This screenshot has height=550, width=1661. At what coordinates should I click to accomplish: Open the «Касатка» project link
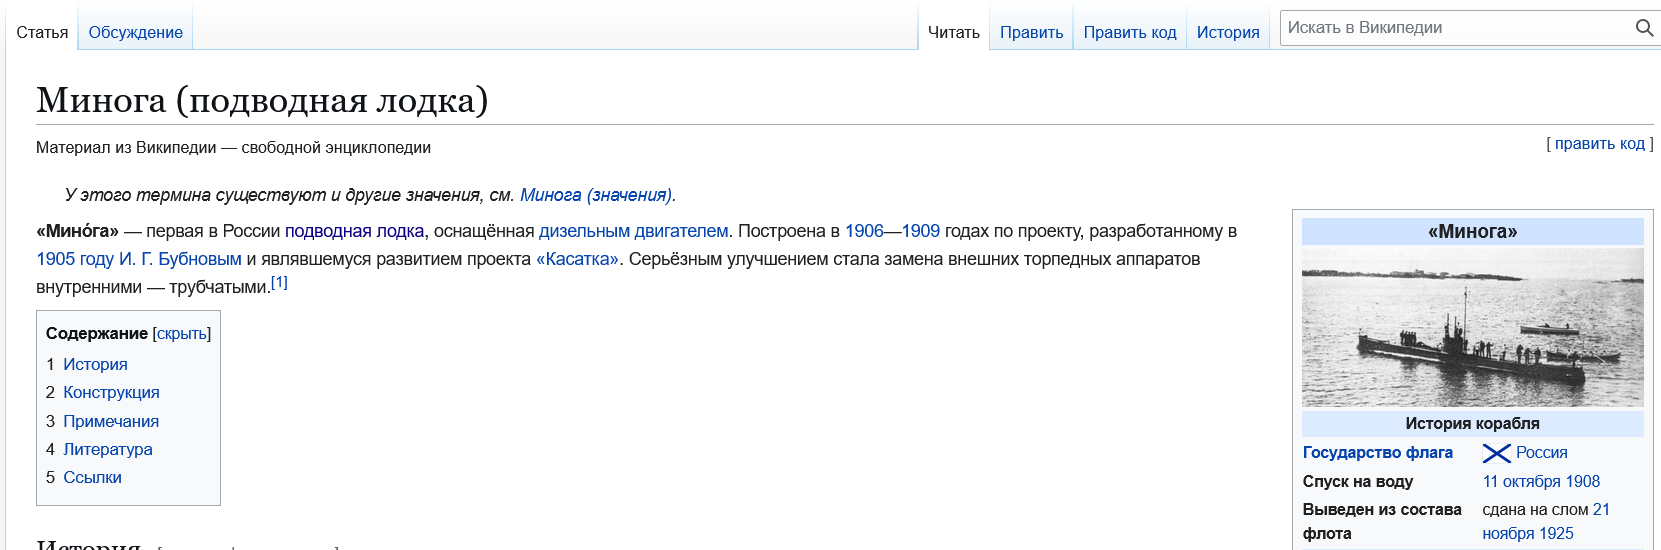tap(577, 259)
